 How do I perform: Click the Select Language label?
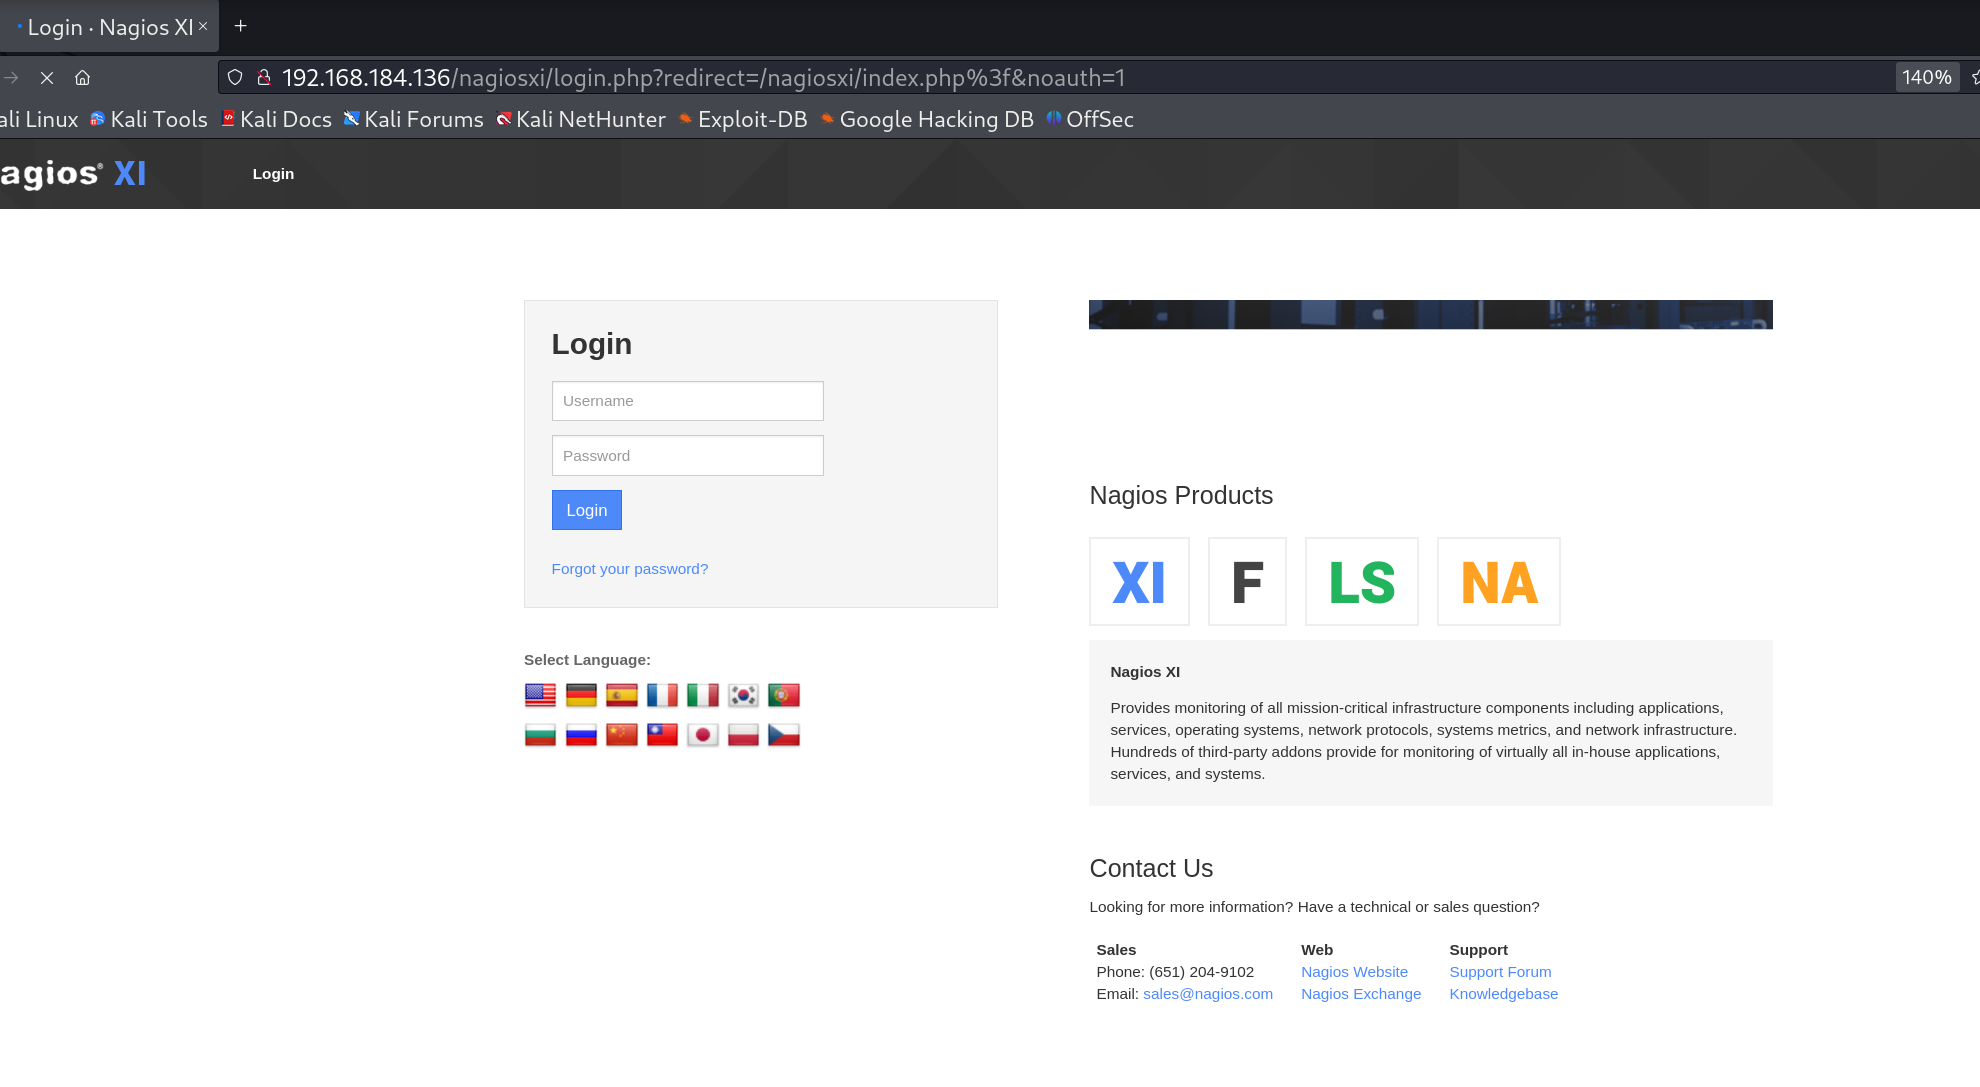pyautogui.click(x=587, y=660)
